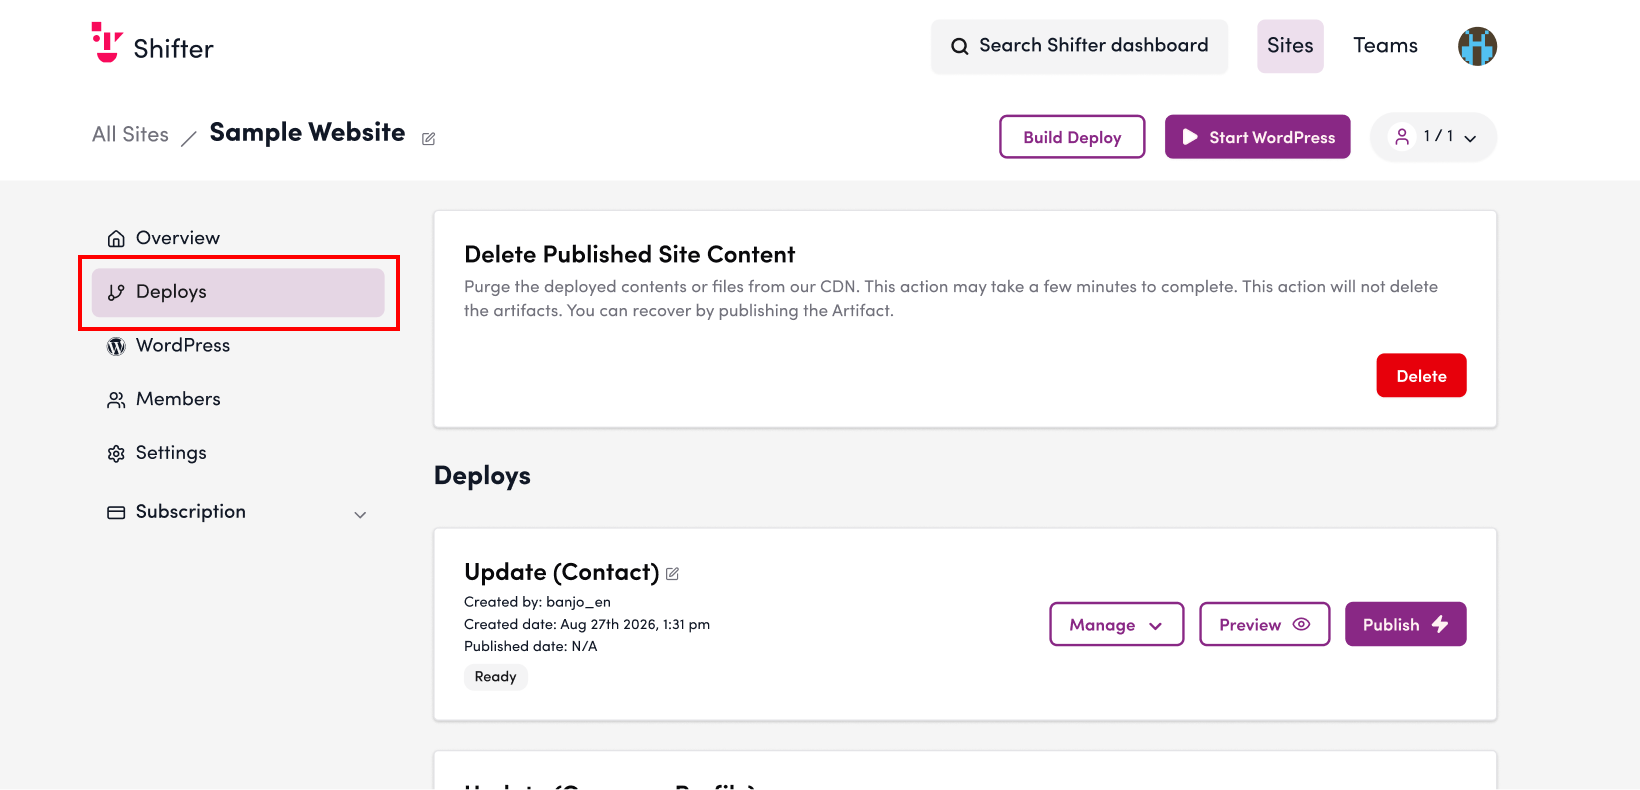
Task: Open Members in the sidebar
Action: point(238,399)
